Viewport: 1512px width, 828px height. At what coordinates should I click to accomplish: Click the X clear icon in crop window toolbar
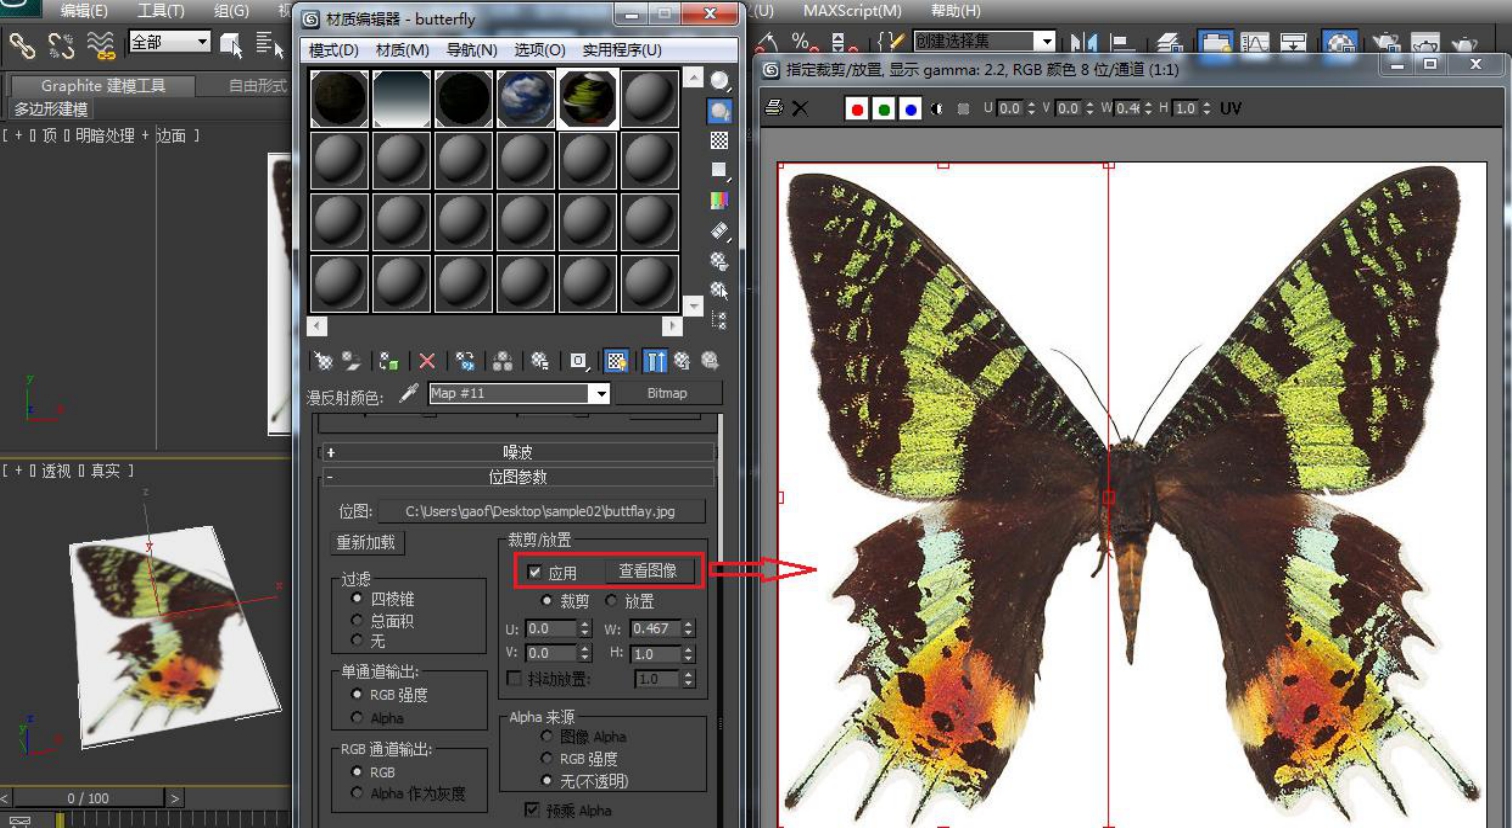[x=800, y=108]
